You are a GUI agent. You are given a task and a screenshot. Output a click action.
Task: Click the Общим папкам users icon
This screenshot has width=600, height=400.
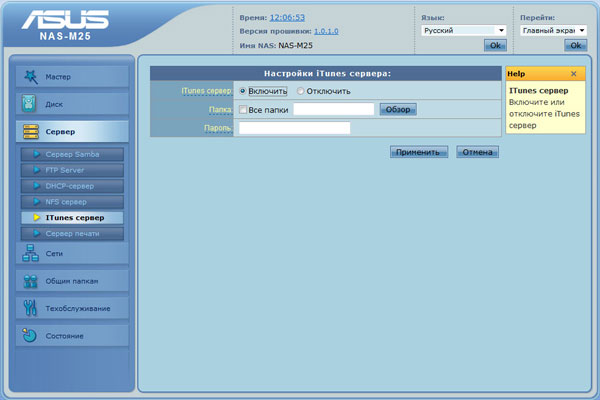click(31, 281)
